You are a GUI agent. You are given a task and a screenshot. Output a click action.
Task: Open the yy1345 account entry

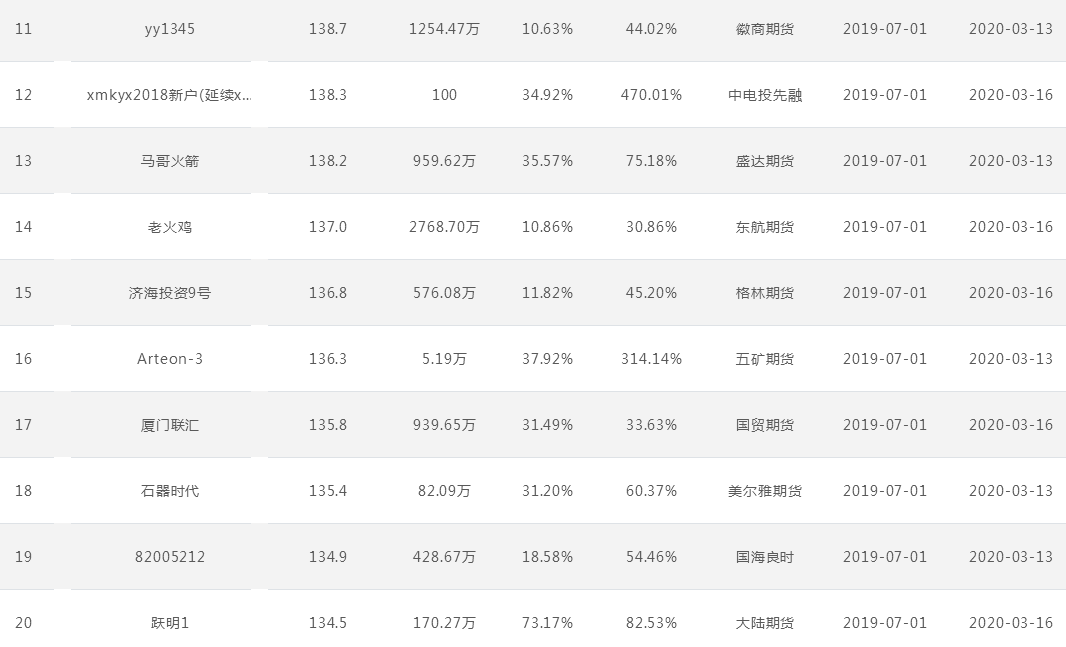click(169, 29)
